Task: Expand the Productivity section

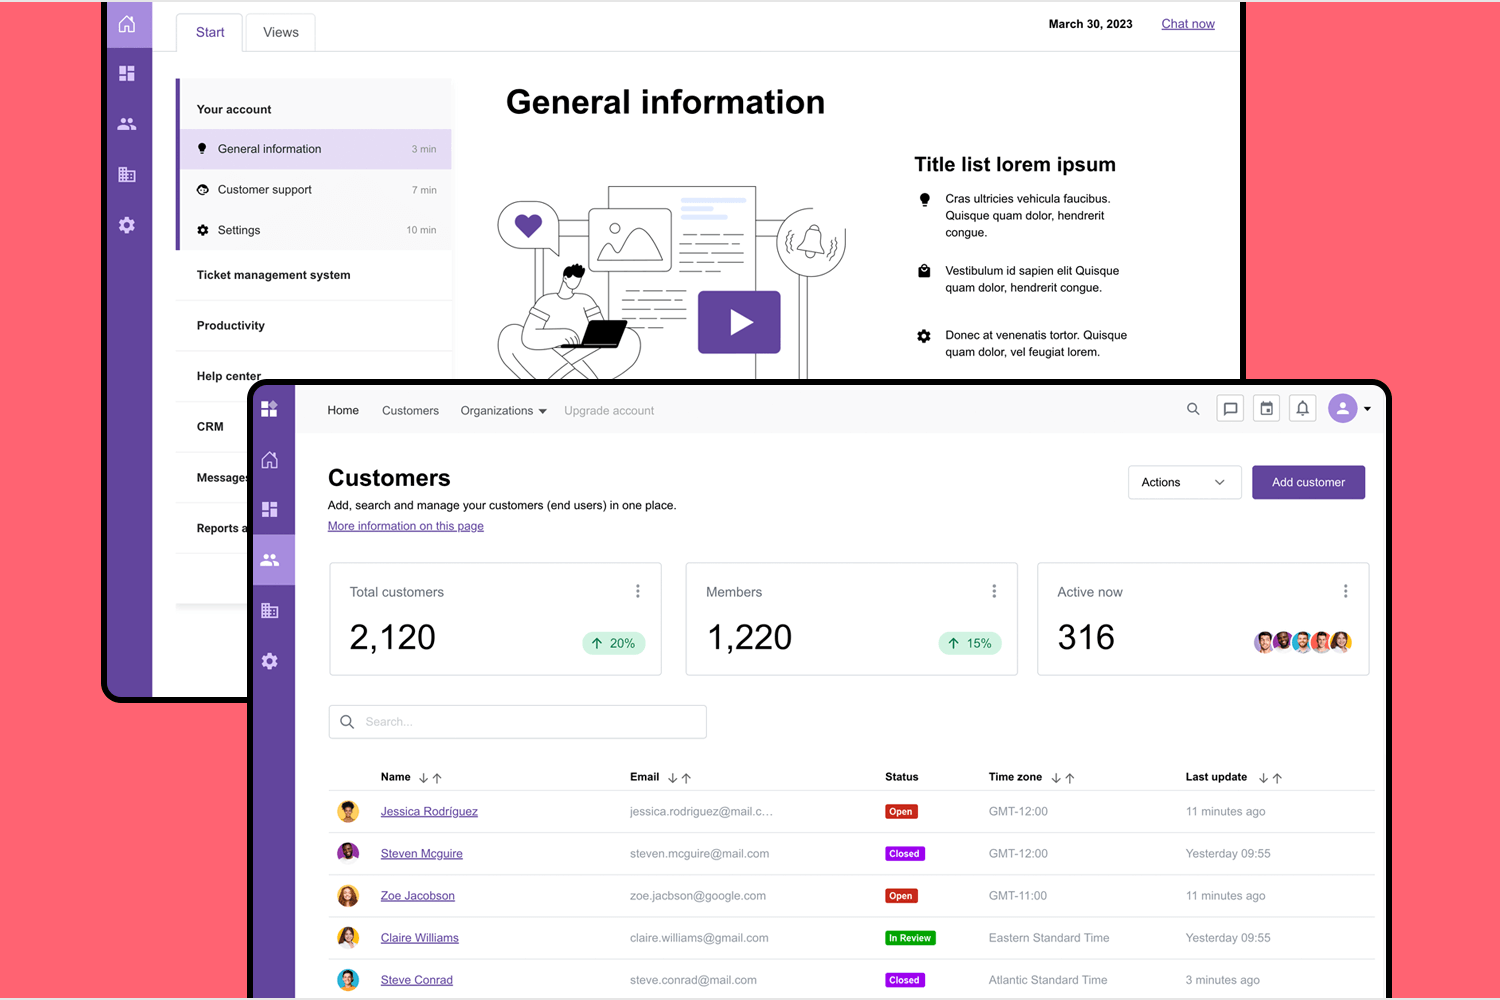Action: pos(314,326)
